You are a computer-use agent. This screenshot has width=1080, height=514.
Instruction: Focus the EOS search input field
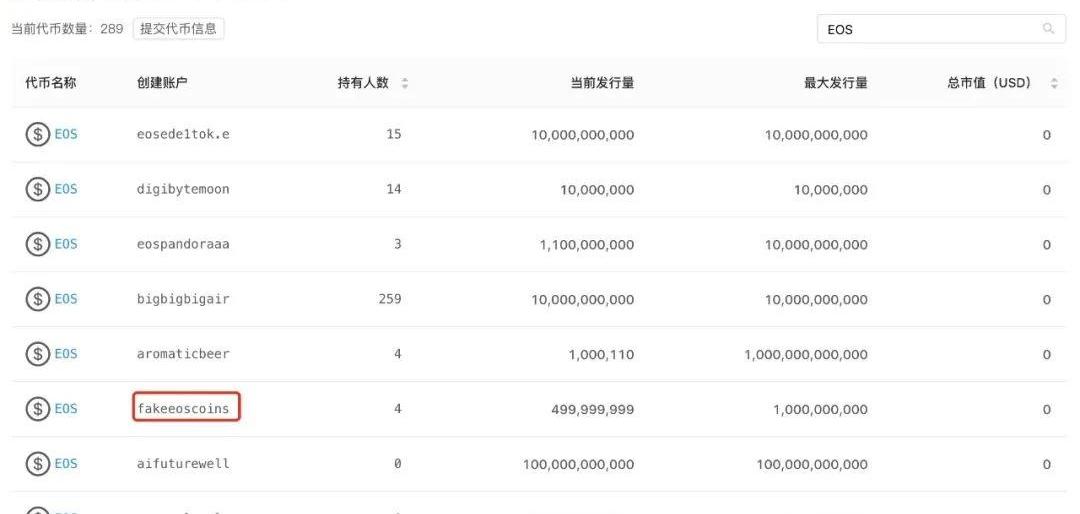(x=925, y=29)
